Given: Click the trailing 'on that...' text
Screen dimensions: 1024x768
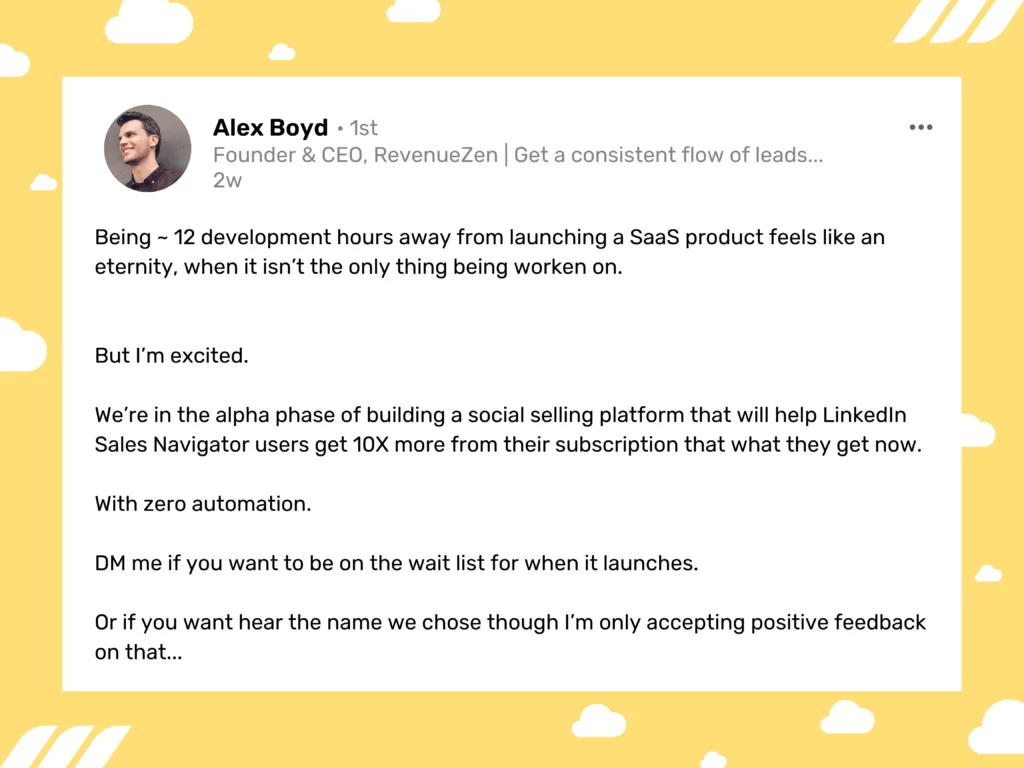Looking at the screenshot, I should (138, 652).
